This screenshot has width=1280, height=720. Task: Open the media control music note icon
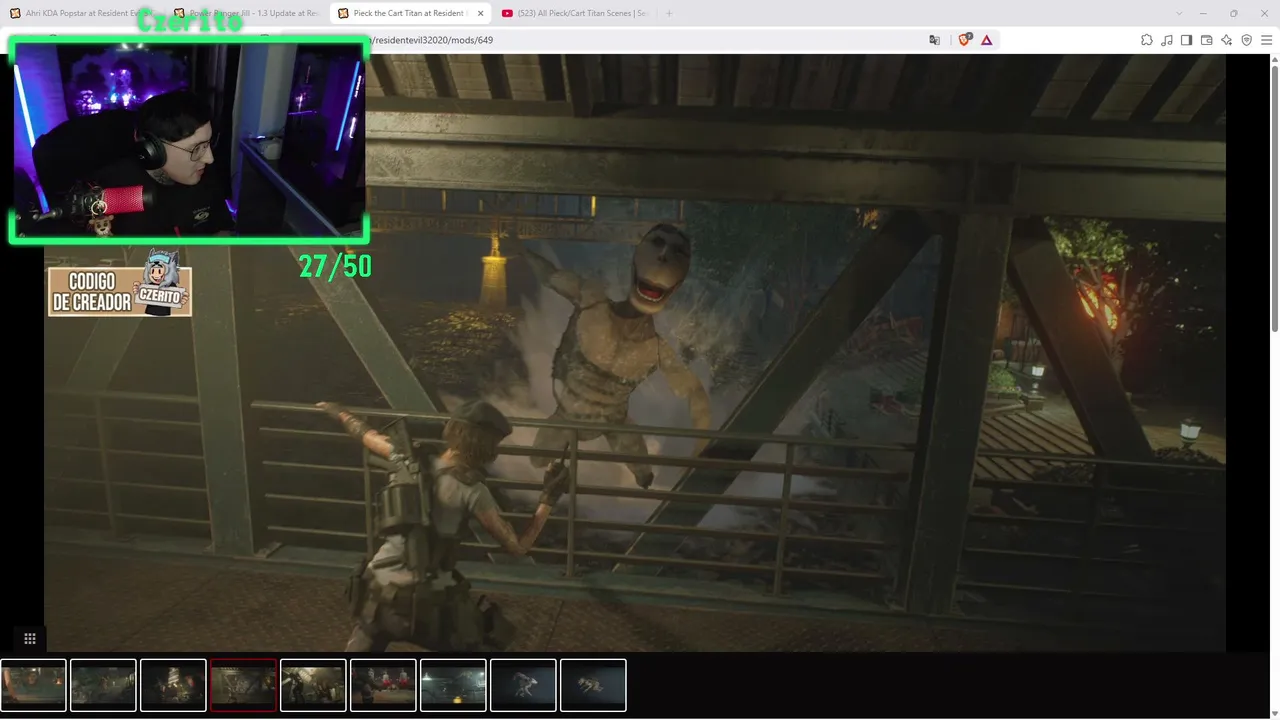pyautogui.click(x=1167, y=40)
